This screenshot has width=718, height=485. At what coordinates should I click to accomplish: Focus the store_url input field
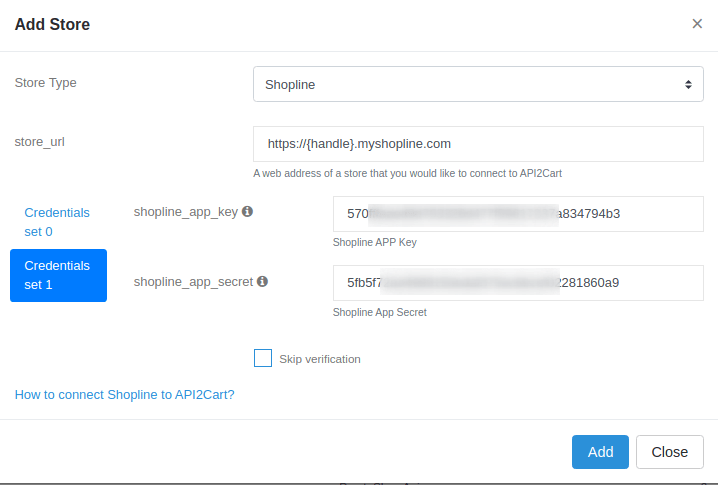click(x=478, y=144)
